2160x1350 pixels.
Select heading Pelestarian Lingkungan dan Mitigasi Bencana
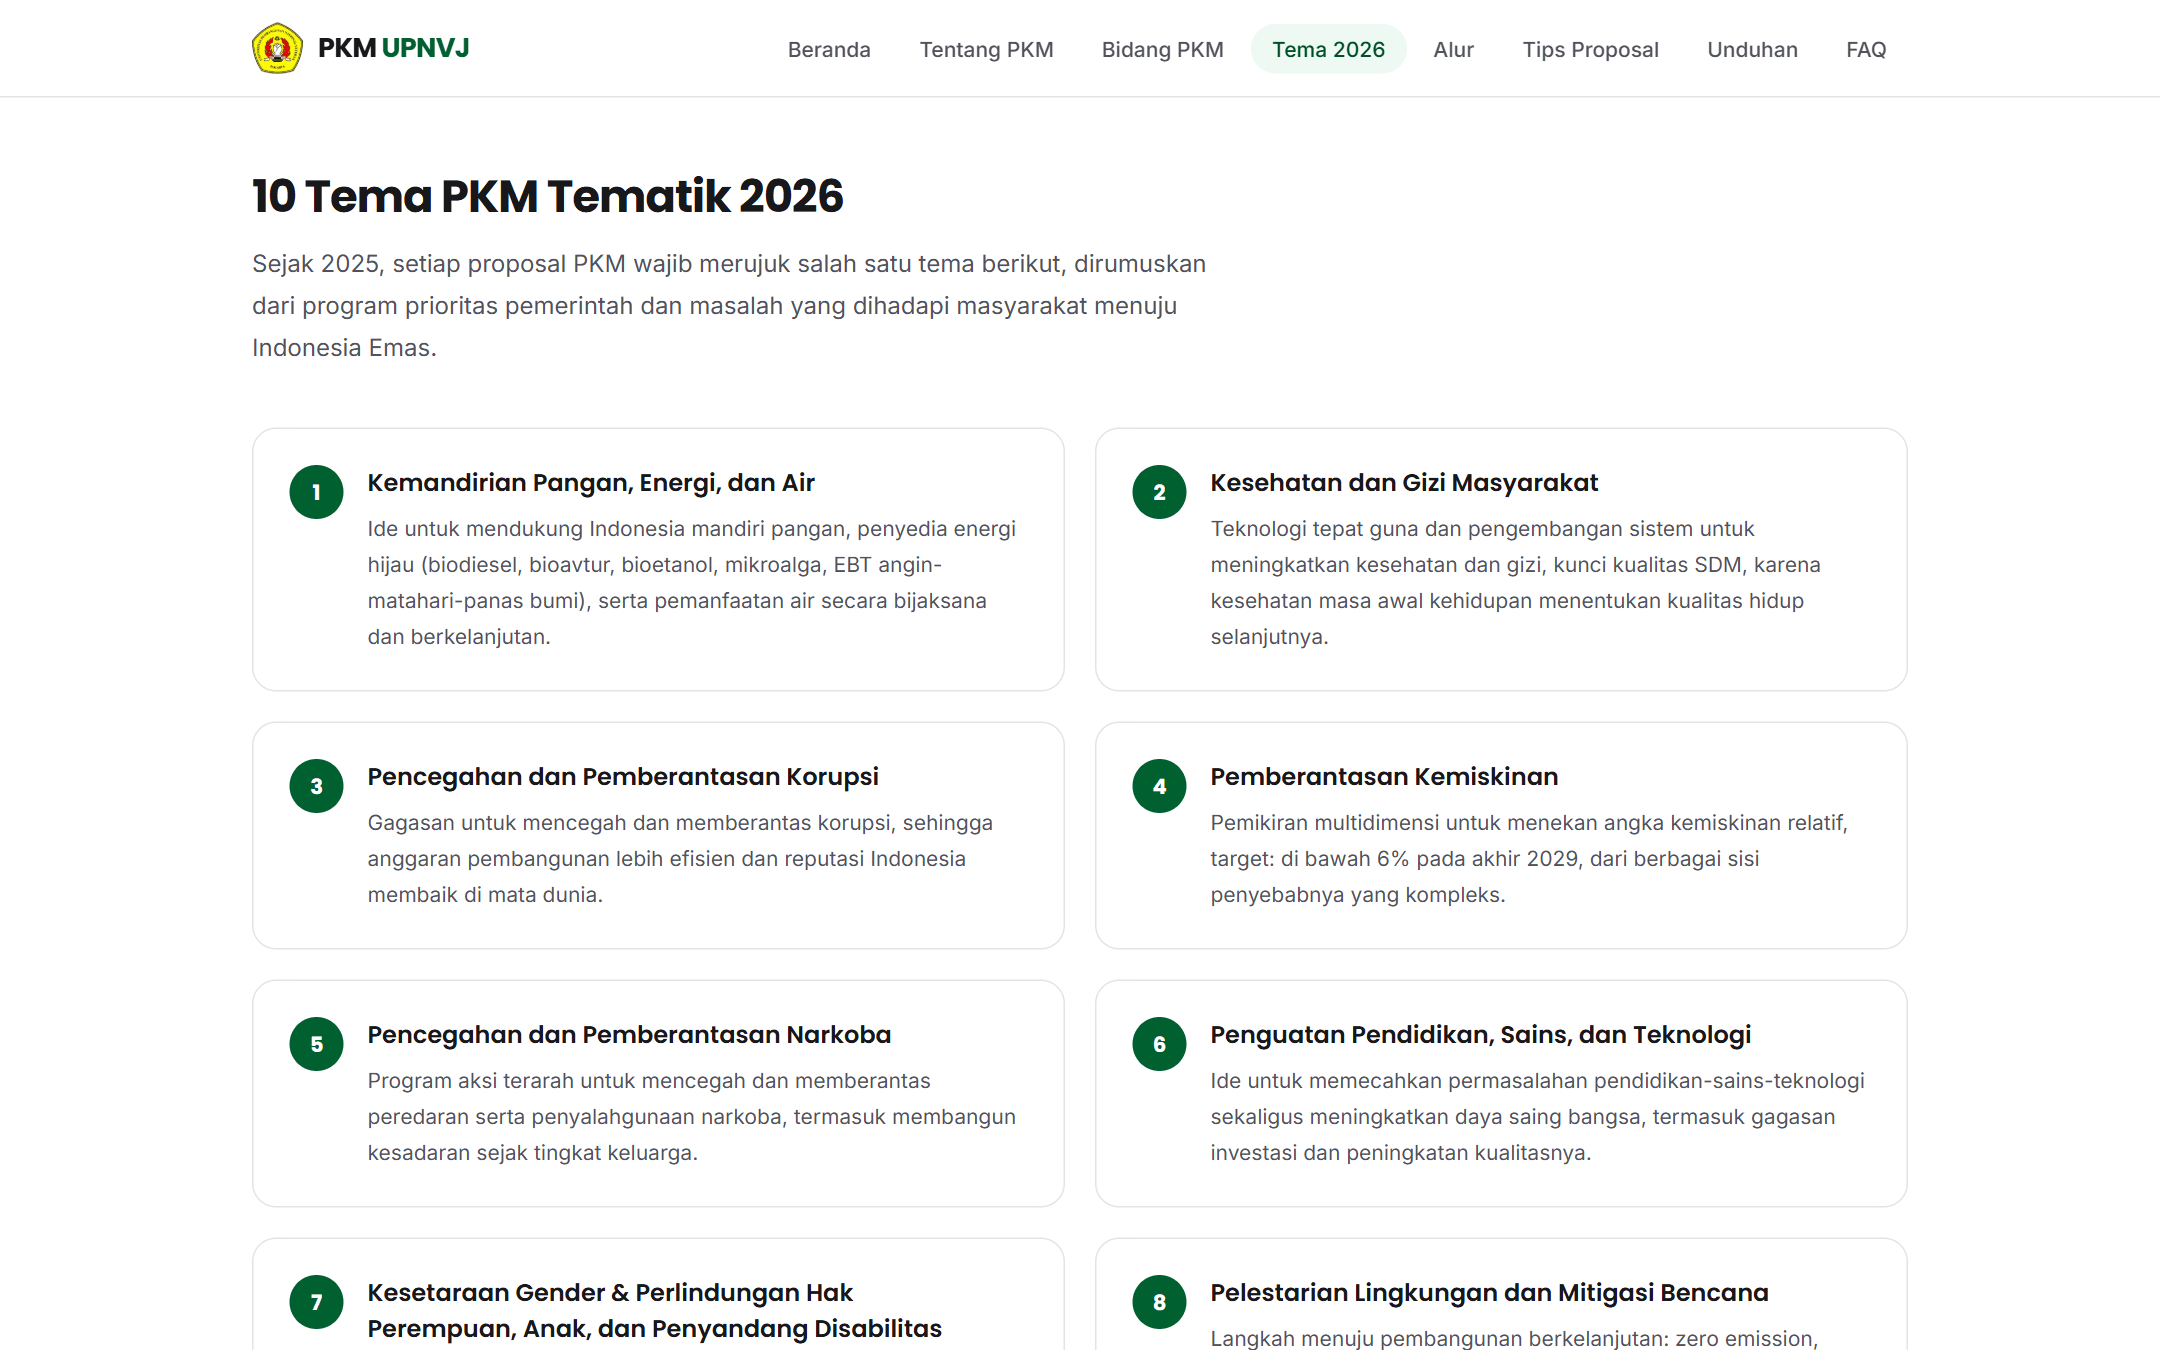[x=1489, y=1293]
